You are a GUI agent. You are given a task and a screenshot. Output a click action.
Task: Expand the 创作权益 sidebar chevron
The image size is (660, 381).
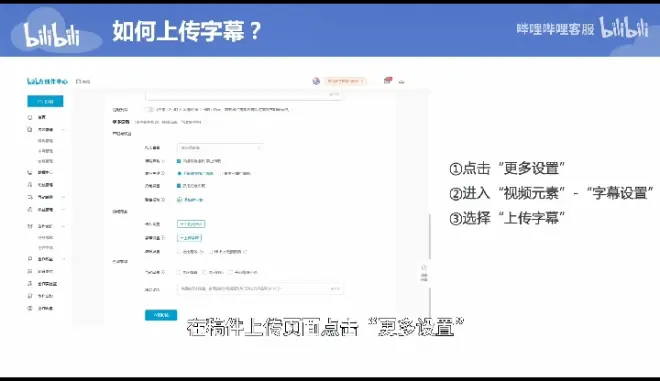[64, 259]
